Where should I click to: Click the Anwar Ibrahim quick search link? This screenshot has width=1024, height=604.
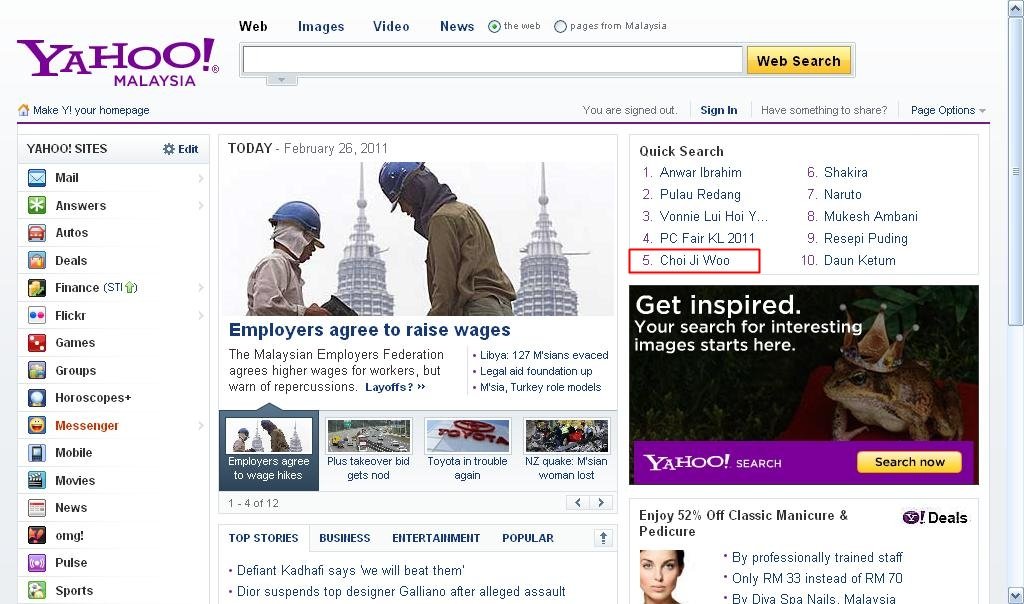pos(700,172)
